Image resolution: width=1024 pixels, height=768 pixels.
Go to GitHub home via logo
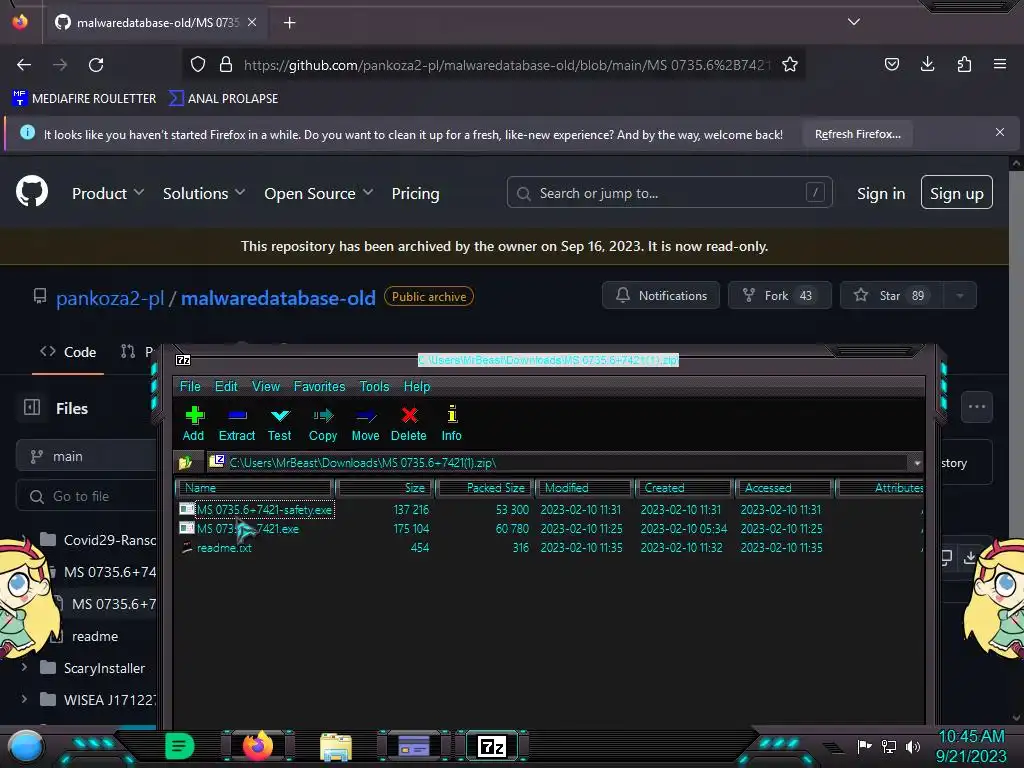pos(32,192)
